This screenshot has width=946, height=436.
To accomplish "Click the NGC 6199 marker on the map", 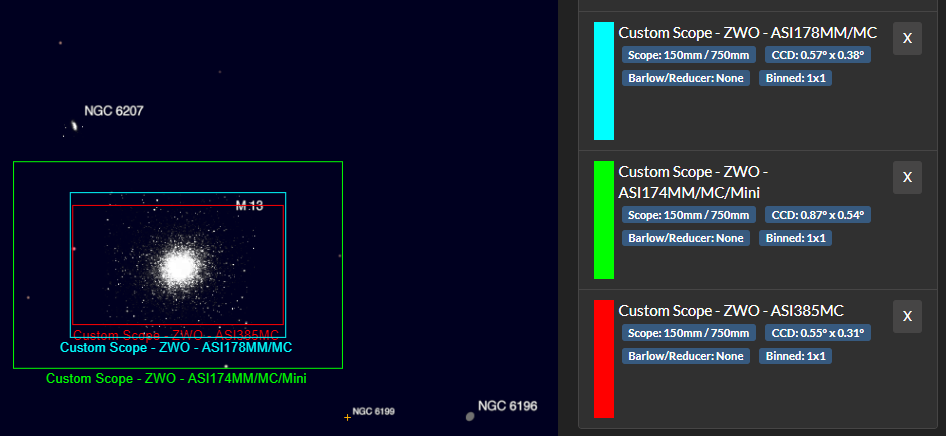I will [348, 416].
